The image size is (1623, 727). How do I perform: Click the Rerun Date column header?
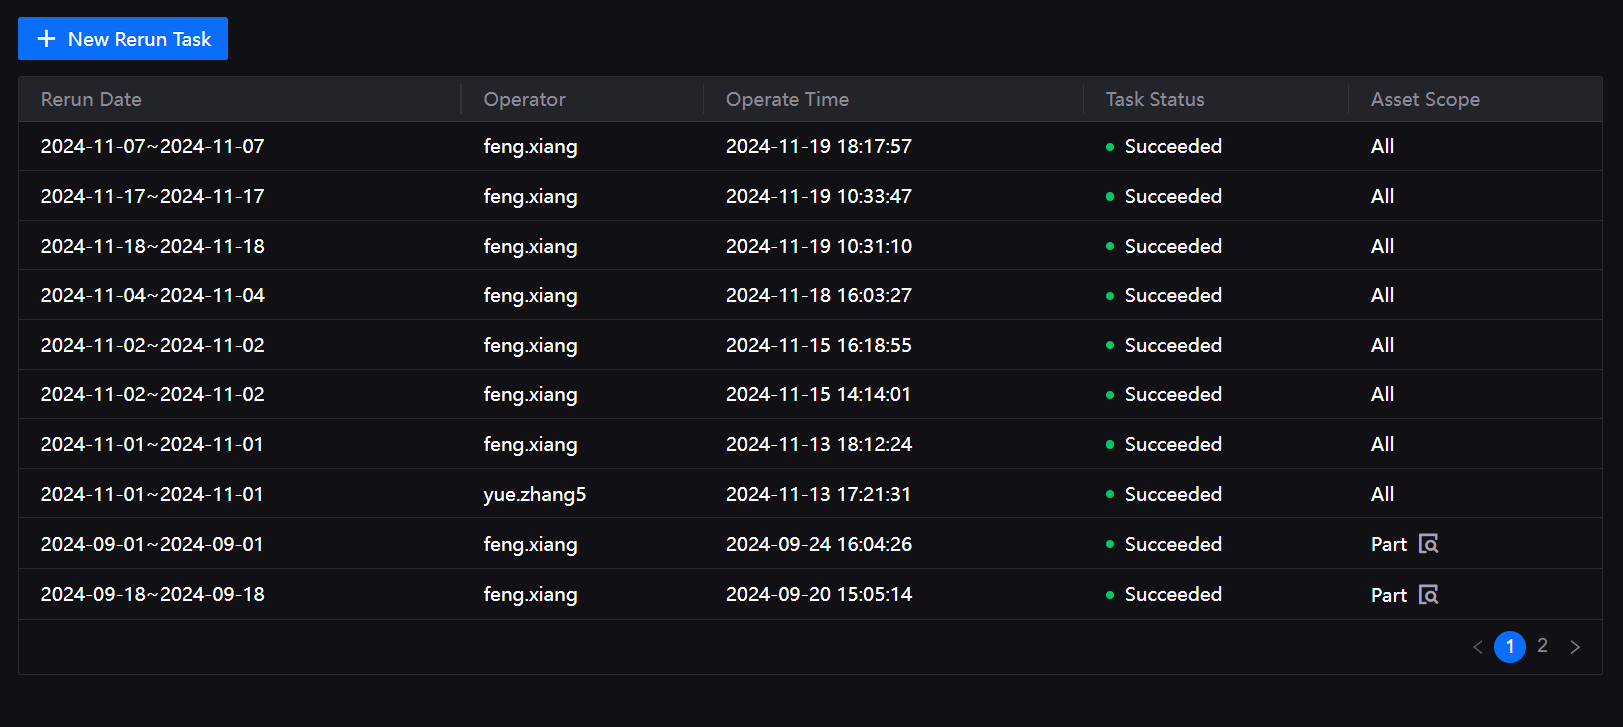tap(91, 99)
